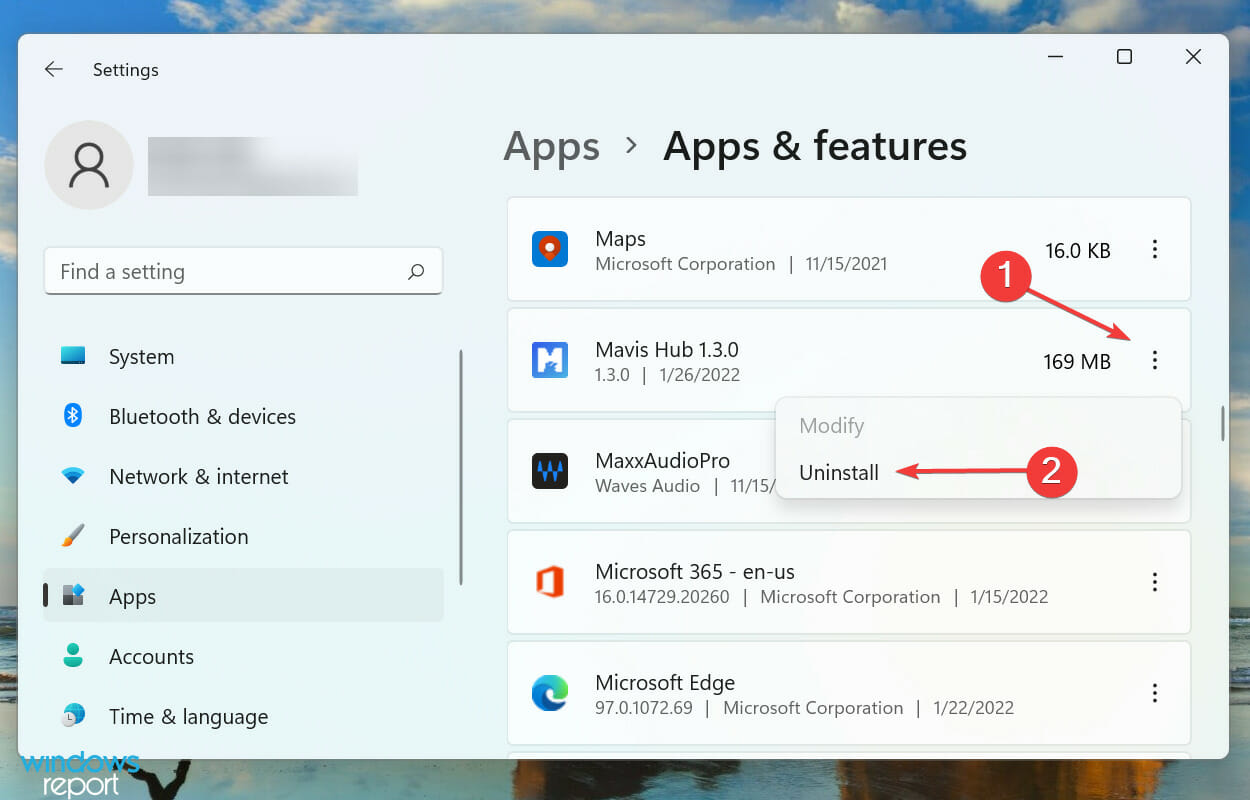Image resolution: width=1250 pixels, height=800 pixels.
Task: Click the Microsoft Edge title
Action: [665, 683]
